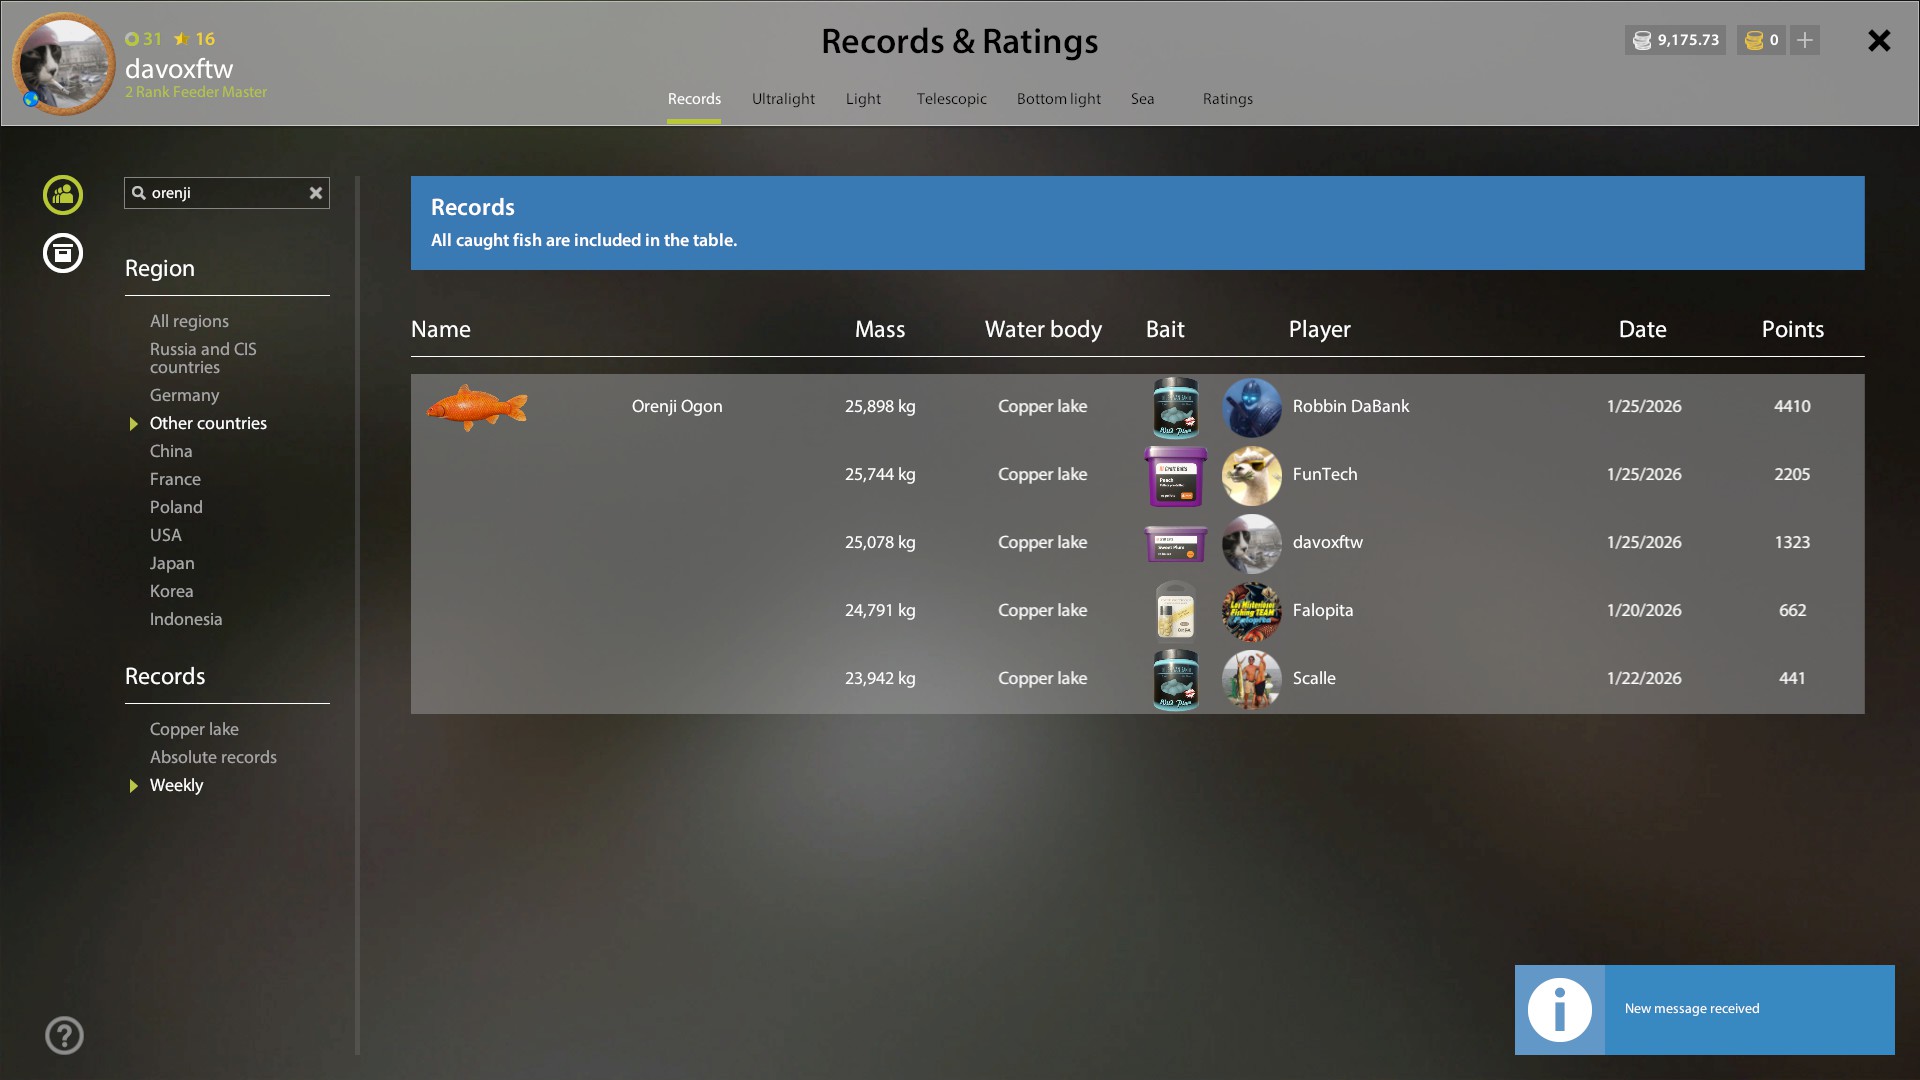Click the plus button to add gold
Screen dimensions: 1920x1080
[x=1805, y=40]
